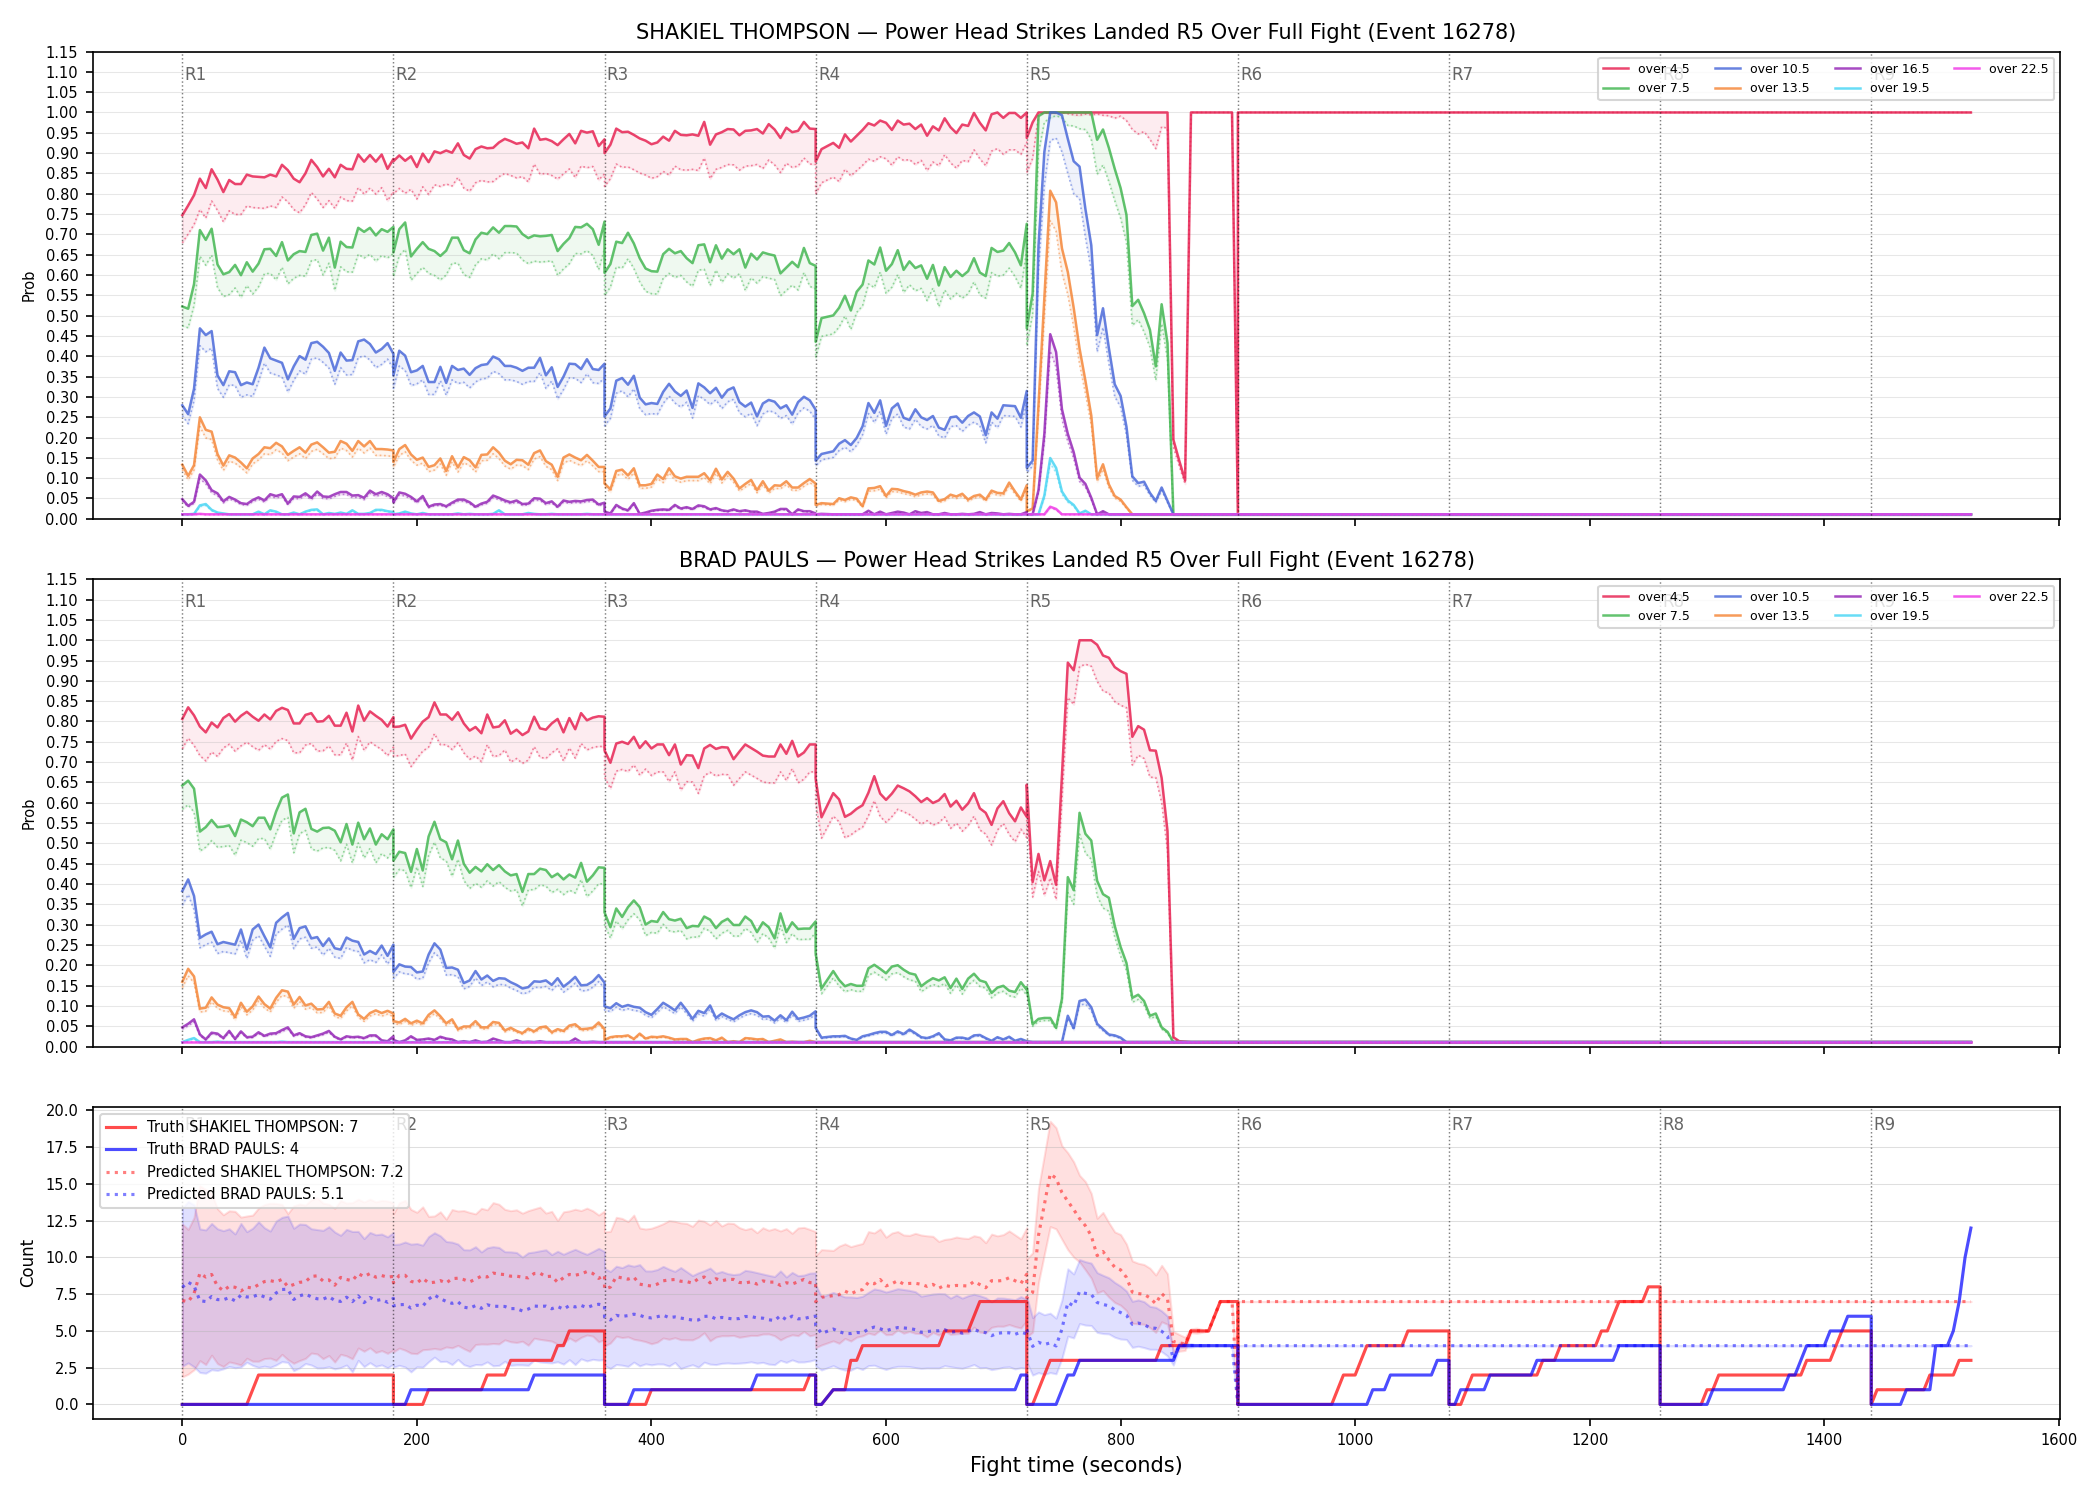Click R7 round marker in Count chart
This screenshot has width=2100, height=1500.
click(1462, 1124)
